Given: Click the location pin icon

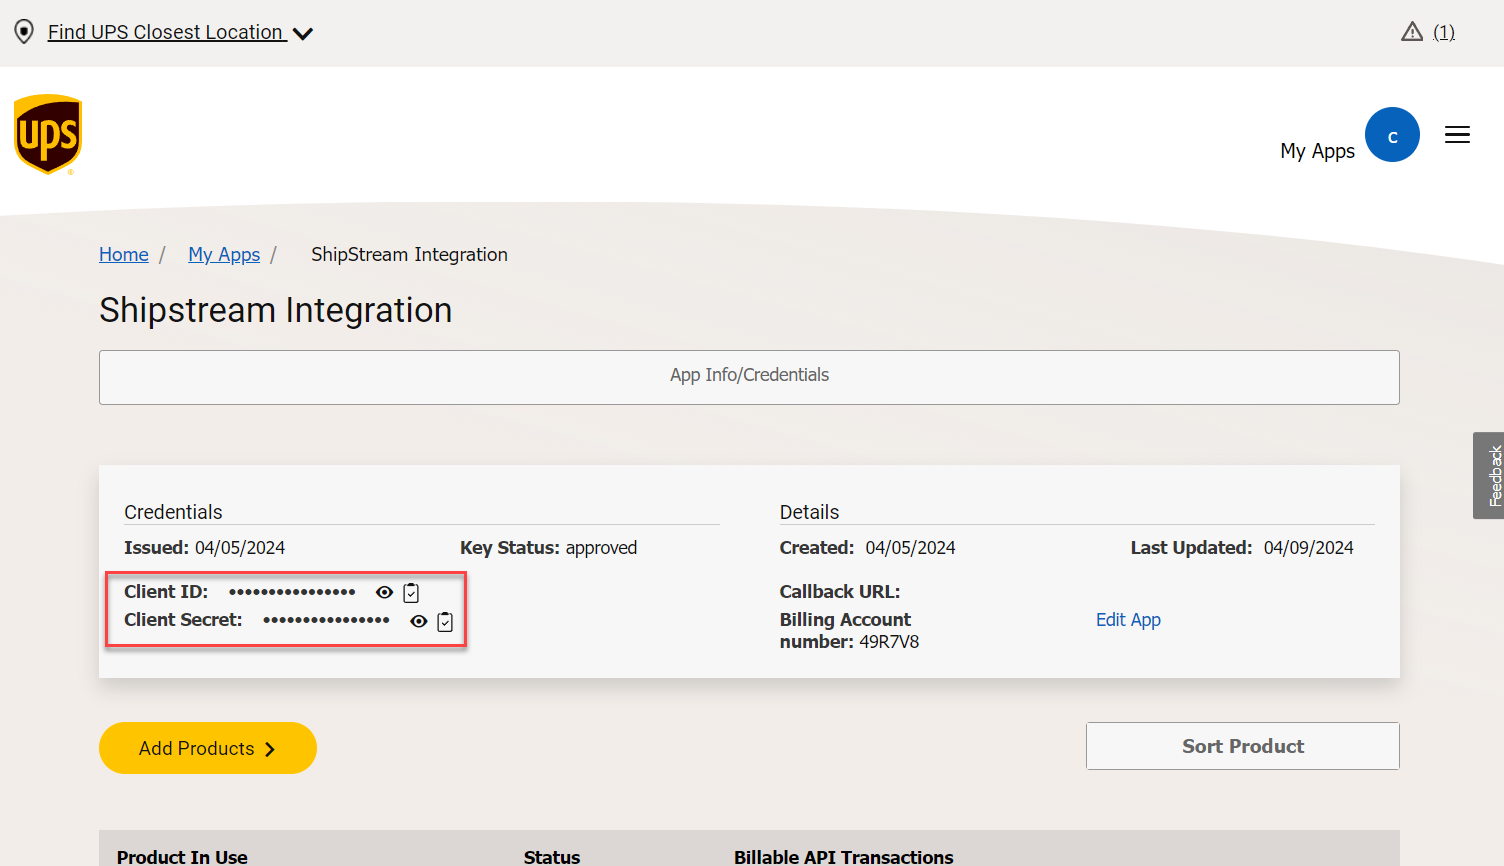Looking at the screenshot, I should [x=24, y=32].
